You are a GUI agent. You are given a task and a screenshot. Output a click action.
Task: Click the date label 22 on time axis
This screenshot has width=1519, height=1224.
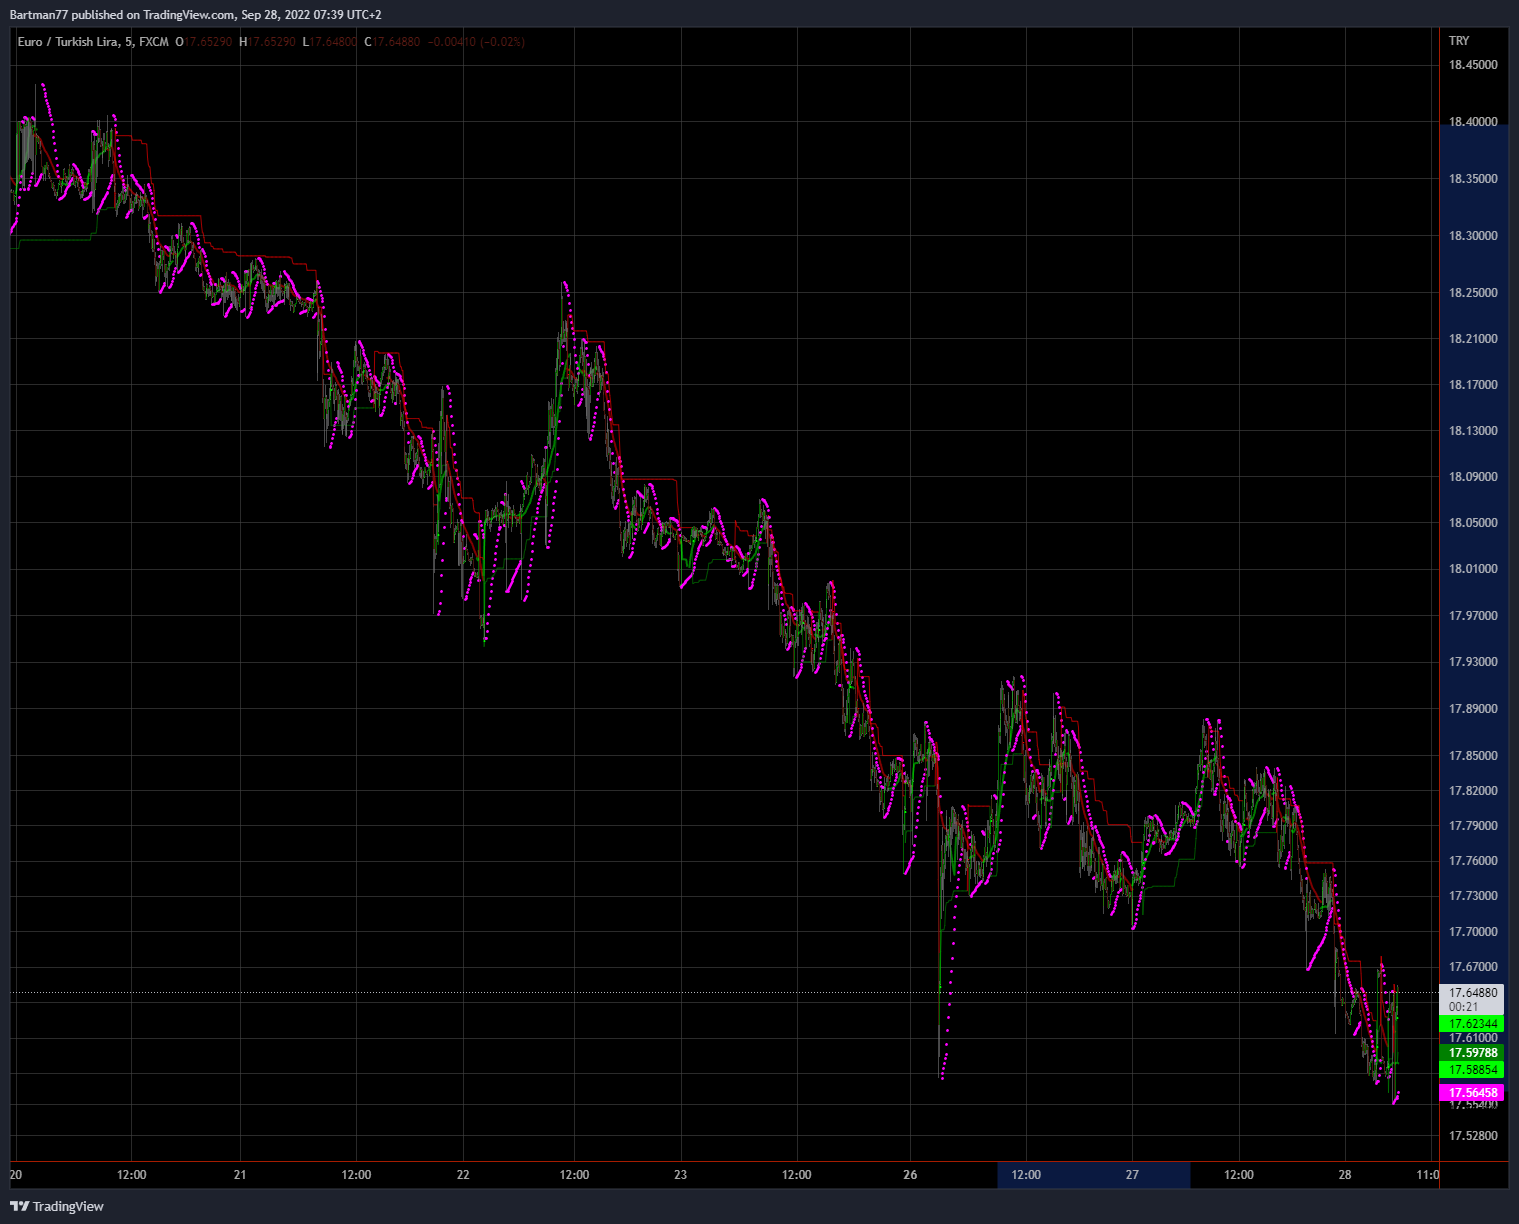[x=463, y=1175]
